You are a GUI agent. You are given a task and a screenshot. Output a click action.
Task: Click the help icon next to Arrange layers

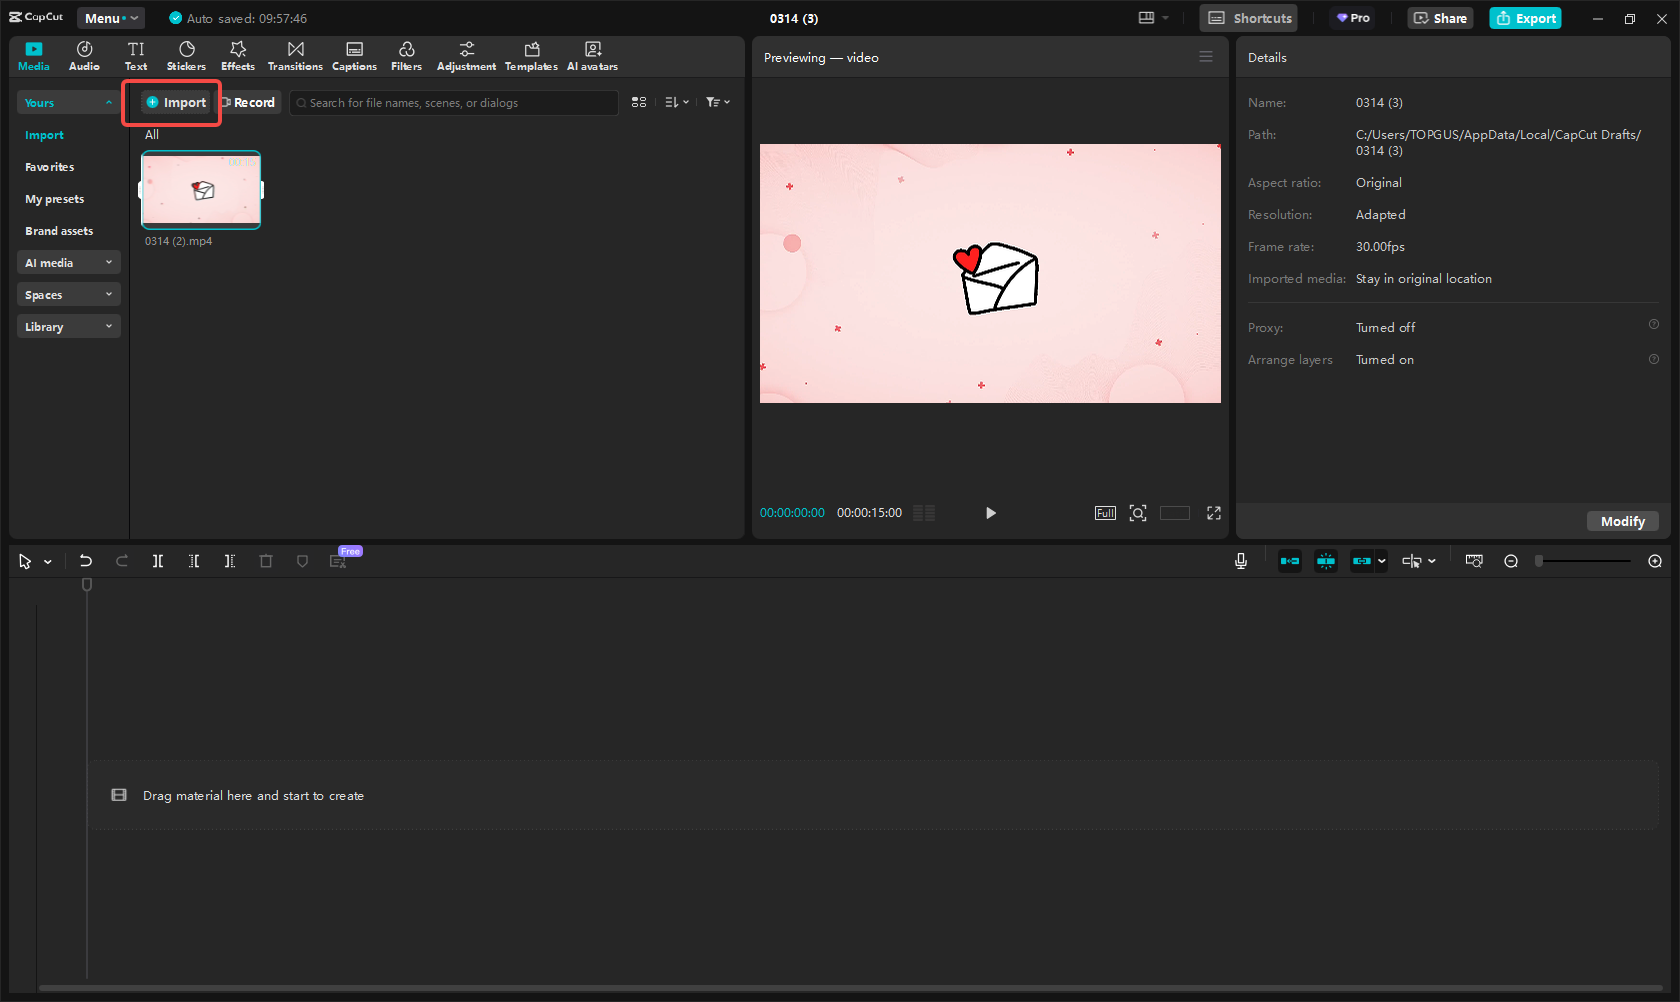[x=1654, y=359]
